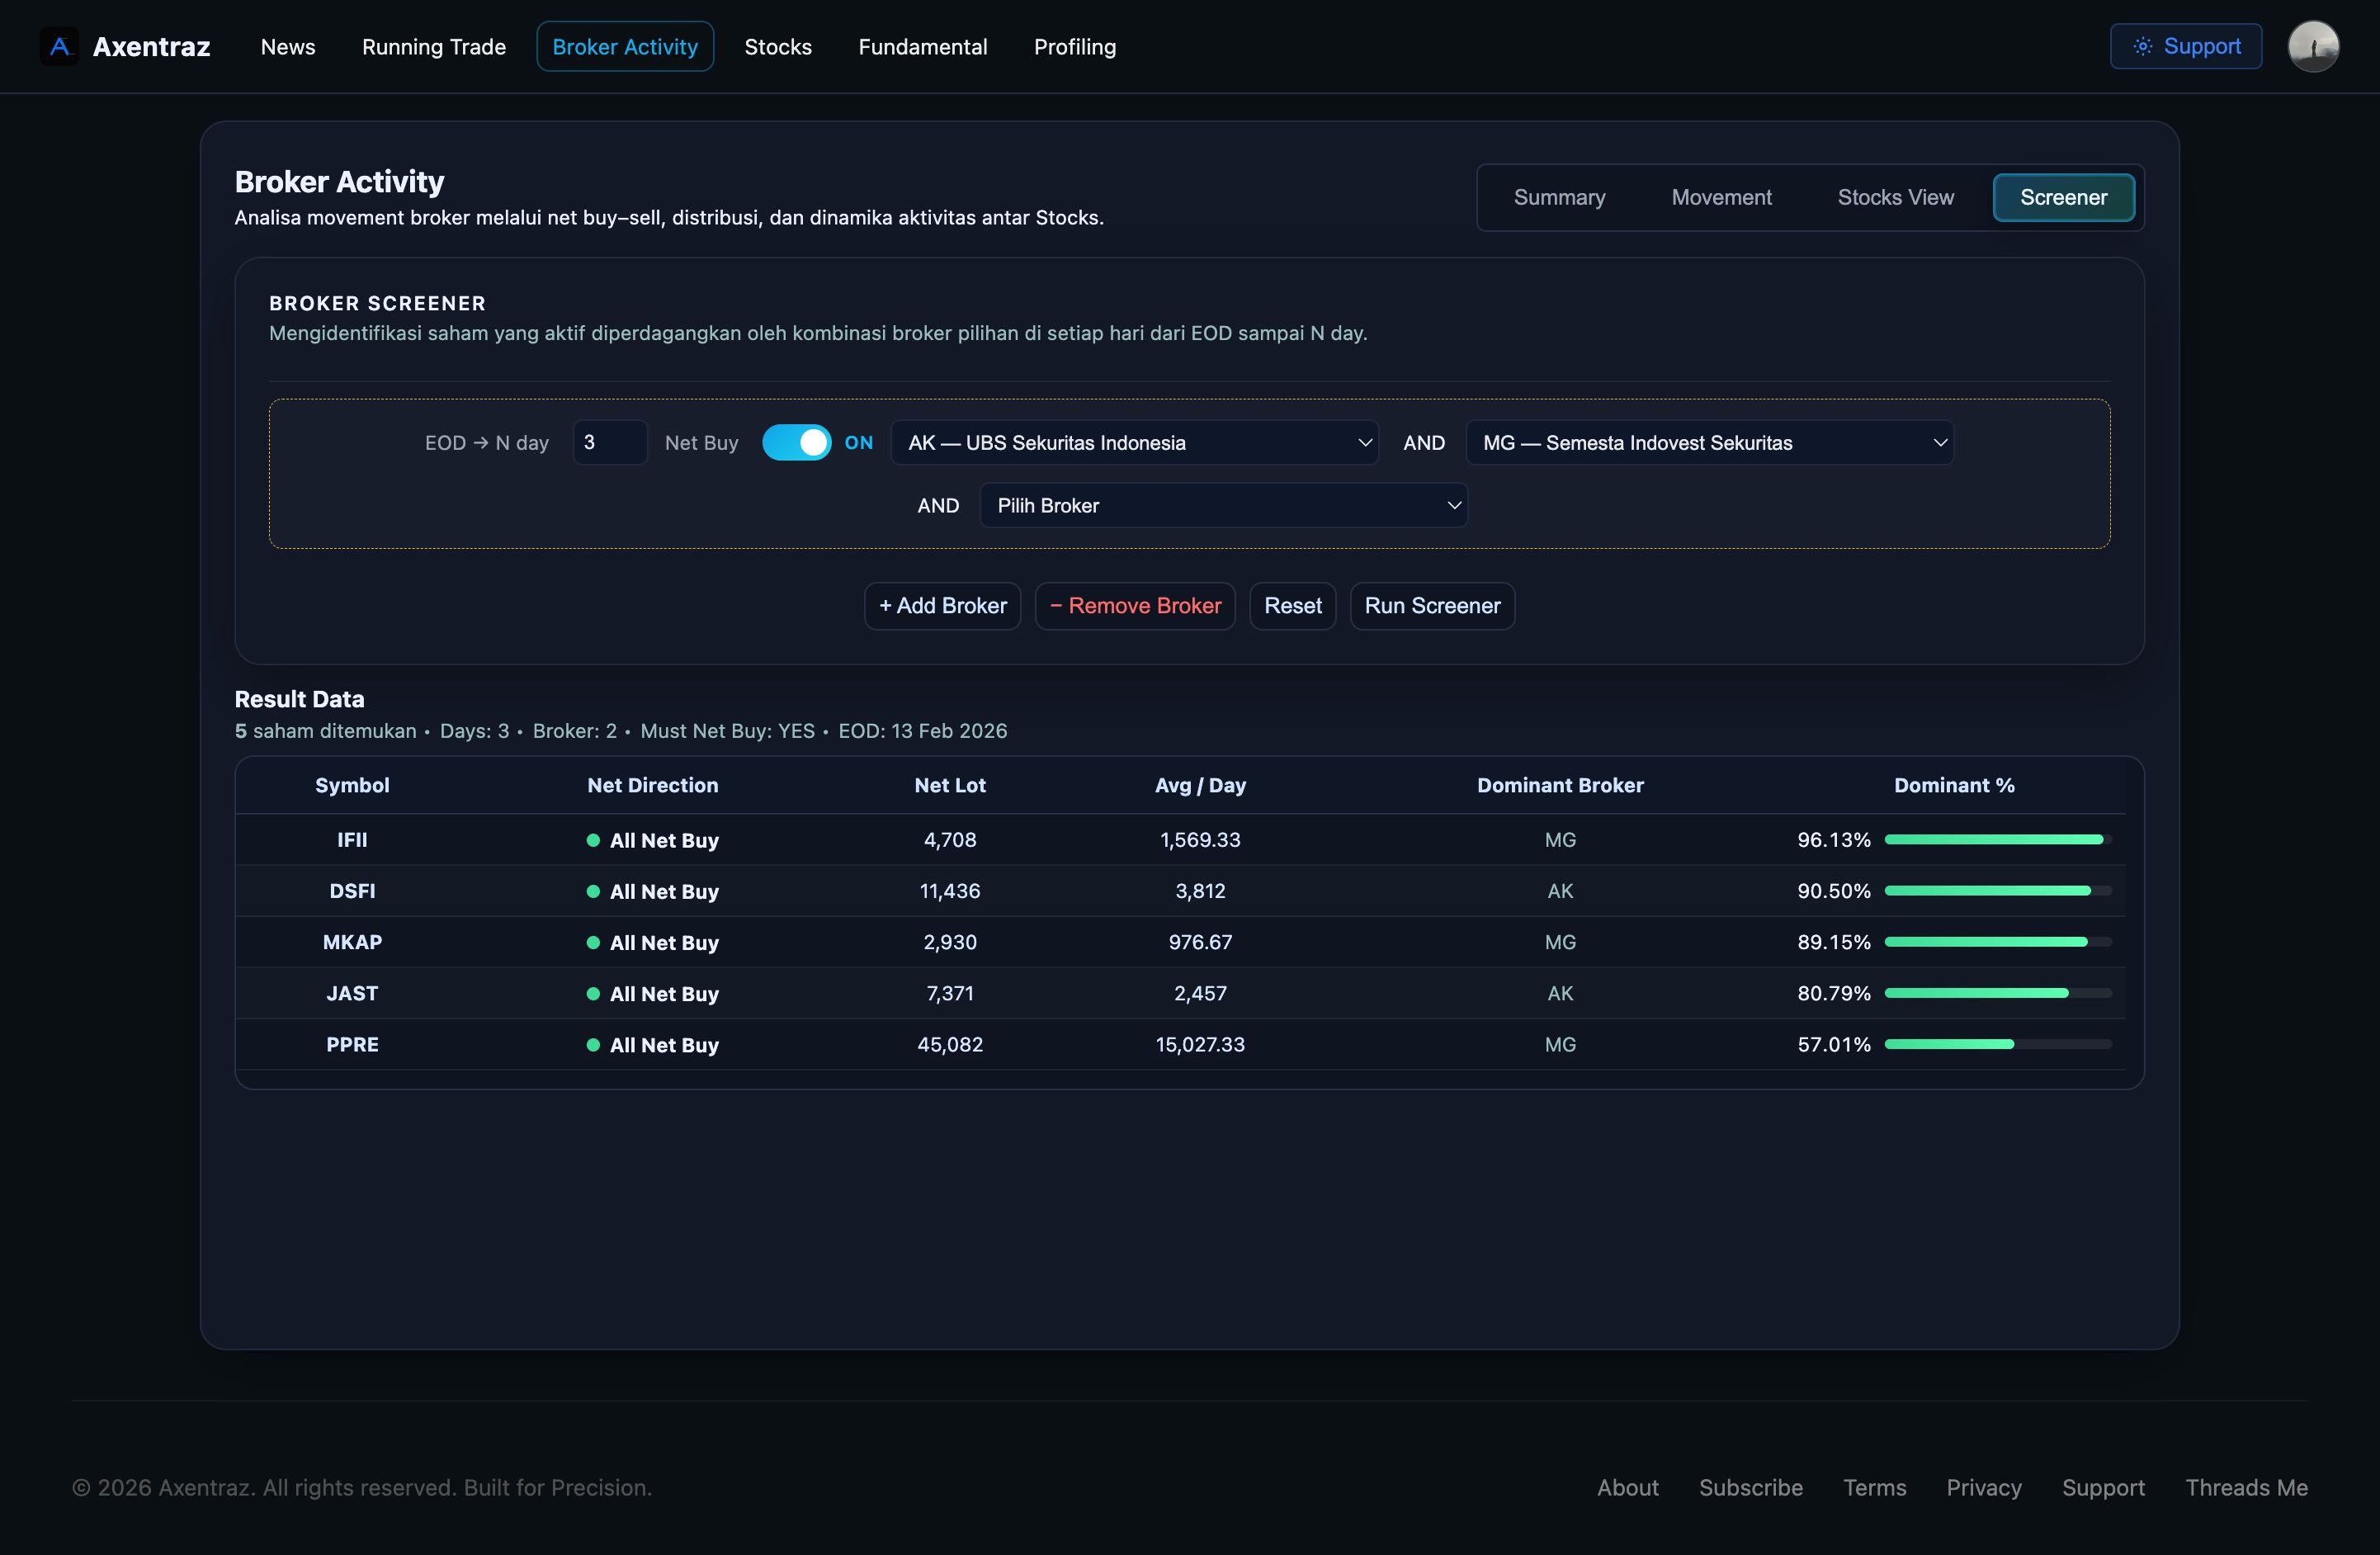2380x1555 pixels.
Task: Turn off the Net Buy toggle
Action: pos(796,442)
